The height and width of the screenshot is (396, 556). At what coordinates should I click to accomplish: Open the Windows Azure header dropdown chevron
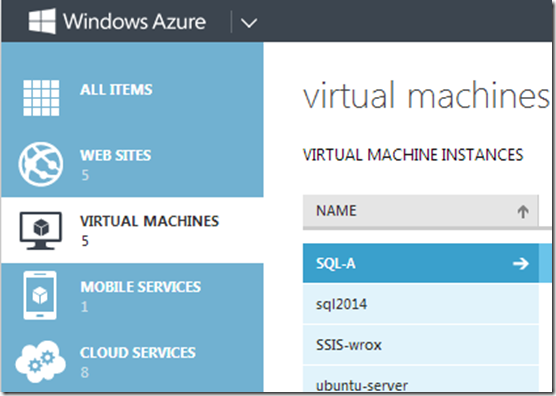249,23
